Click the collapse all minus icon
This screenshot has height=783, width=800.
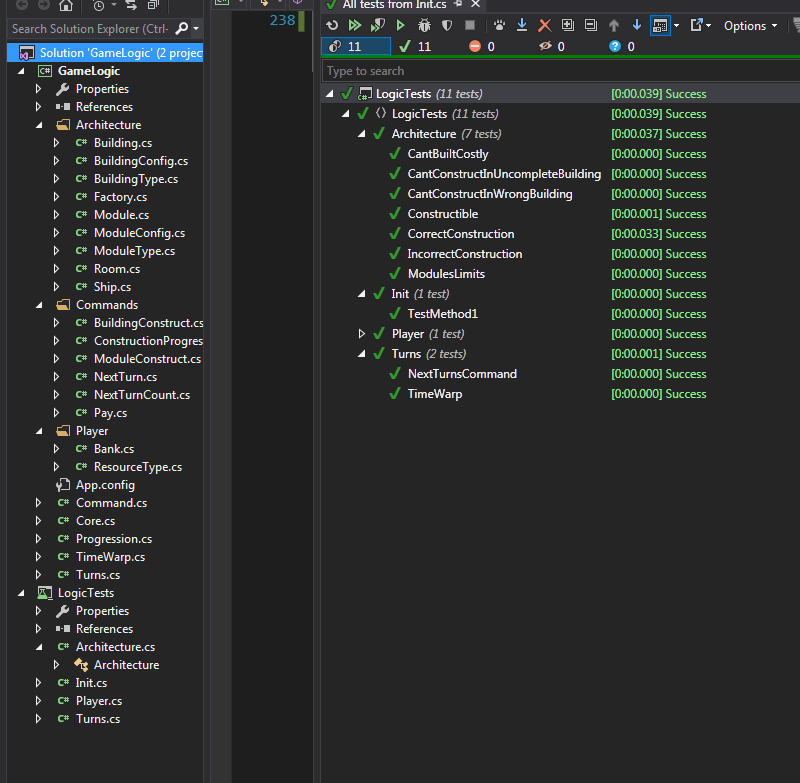tap(590, 25)
